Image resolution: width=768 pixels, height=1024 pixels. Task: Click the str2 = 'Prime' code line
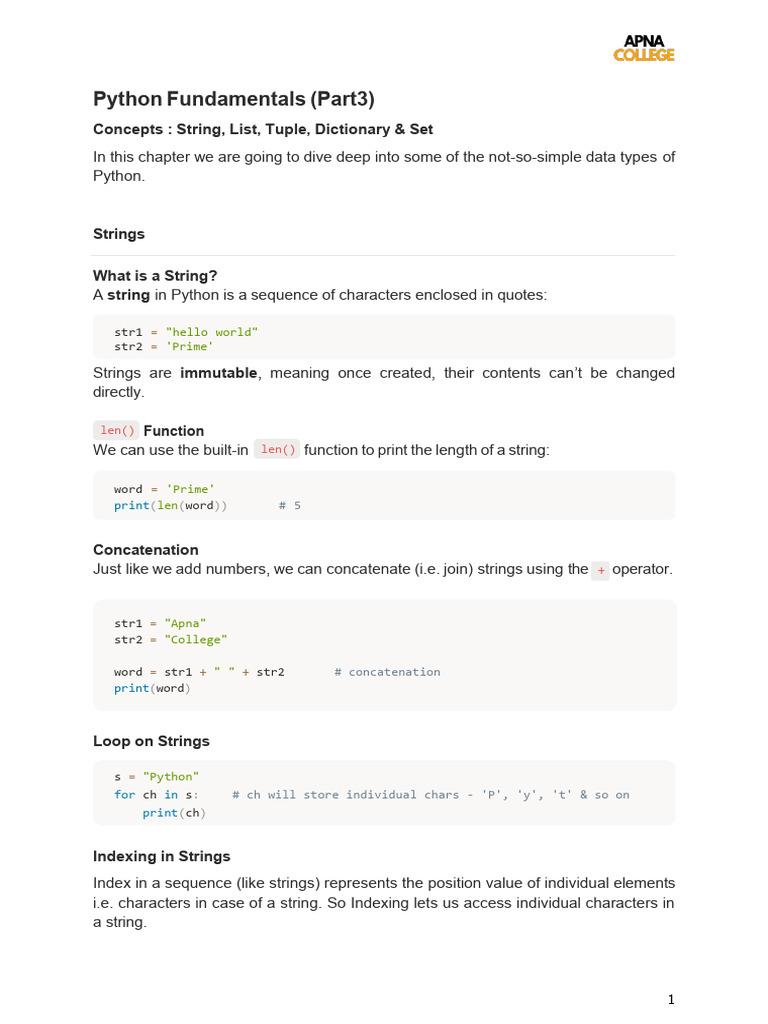pos(164,346)
